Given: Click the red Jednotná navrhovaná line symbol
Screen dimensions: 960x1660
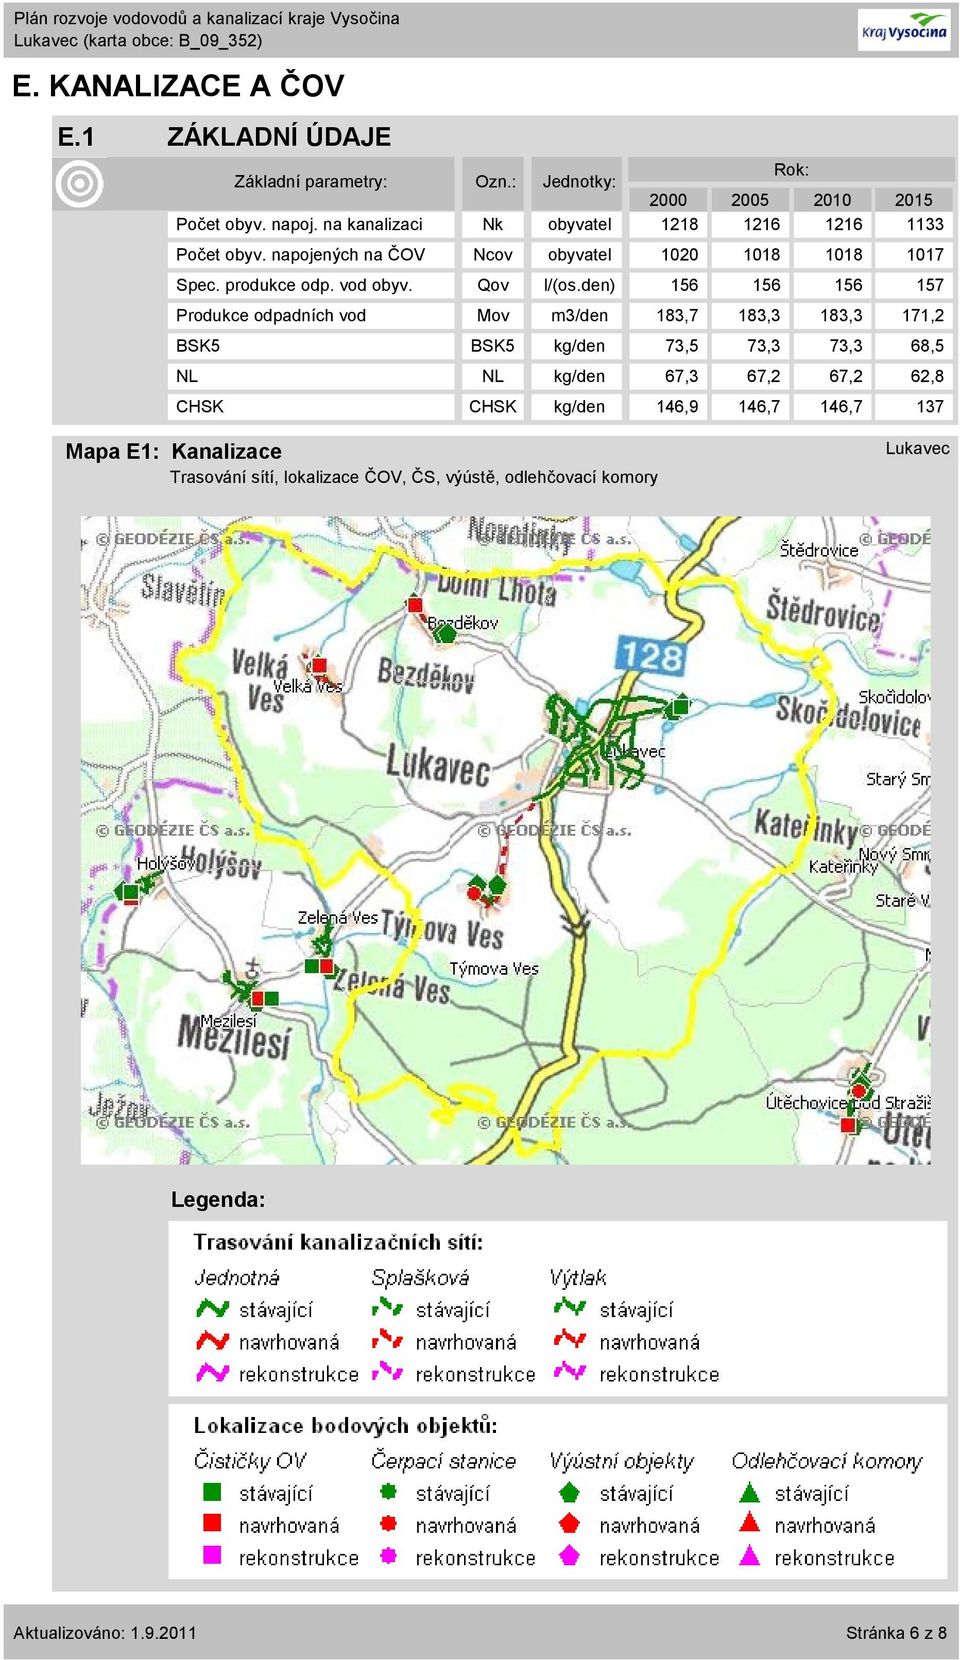Looking at the screenshot, I should (213, 1340).
